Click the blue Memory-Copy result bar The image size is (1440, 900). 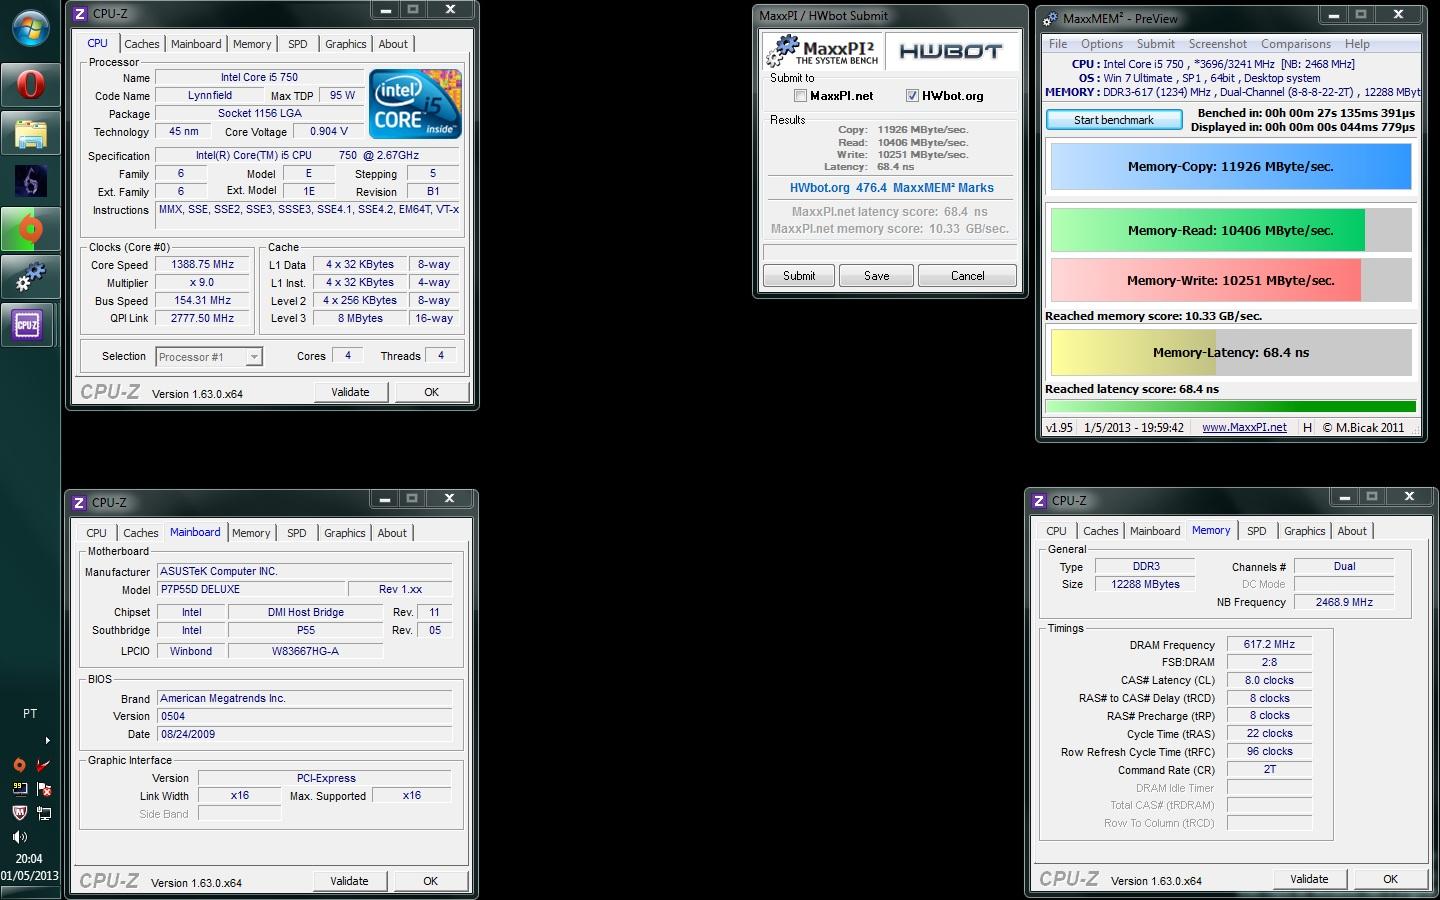point(1231,167)
